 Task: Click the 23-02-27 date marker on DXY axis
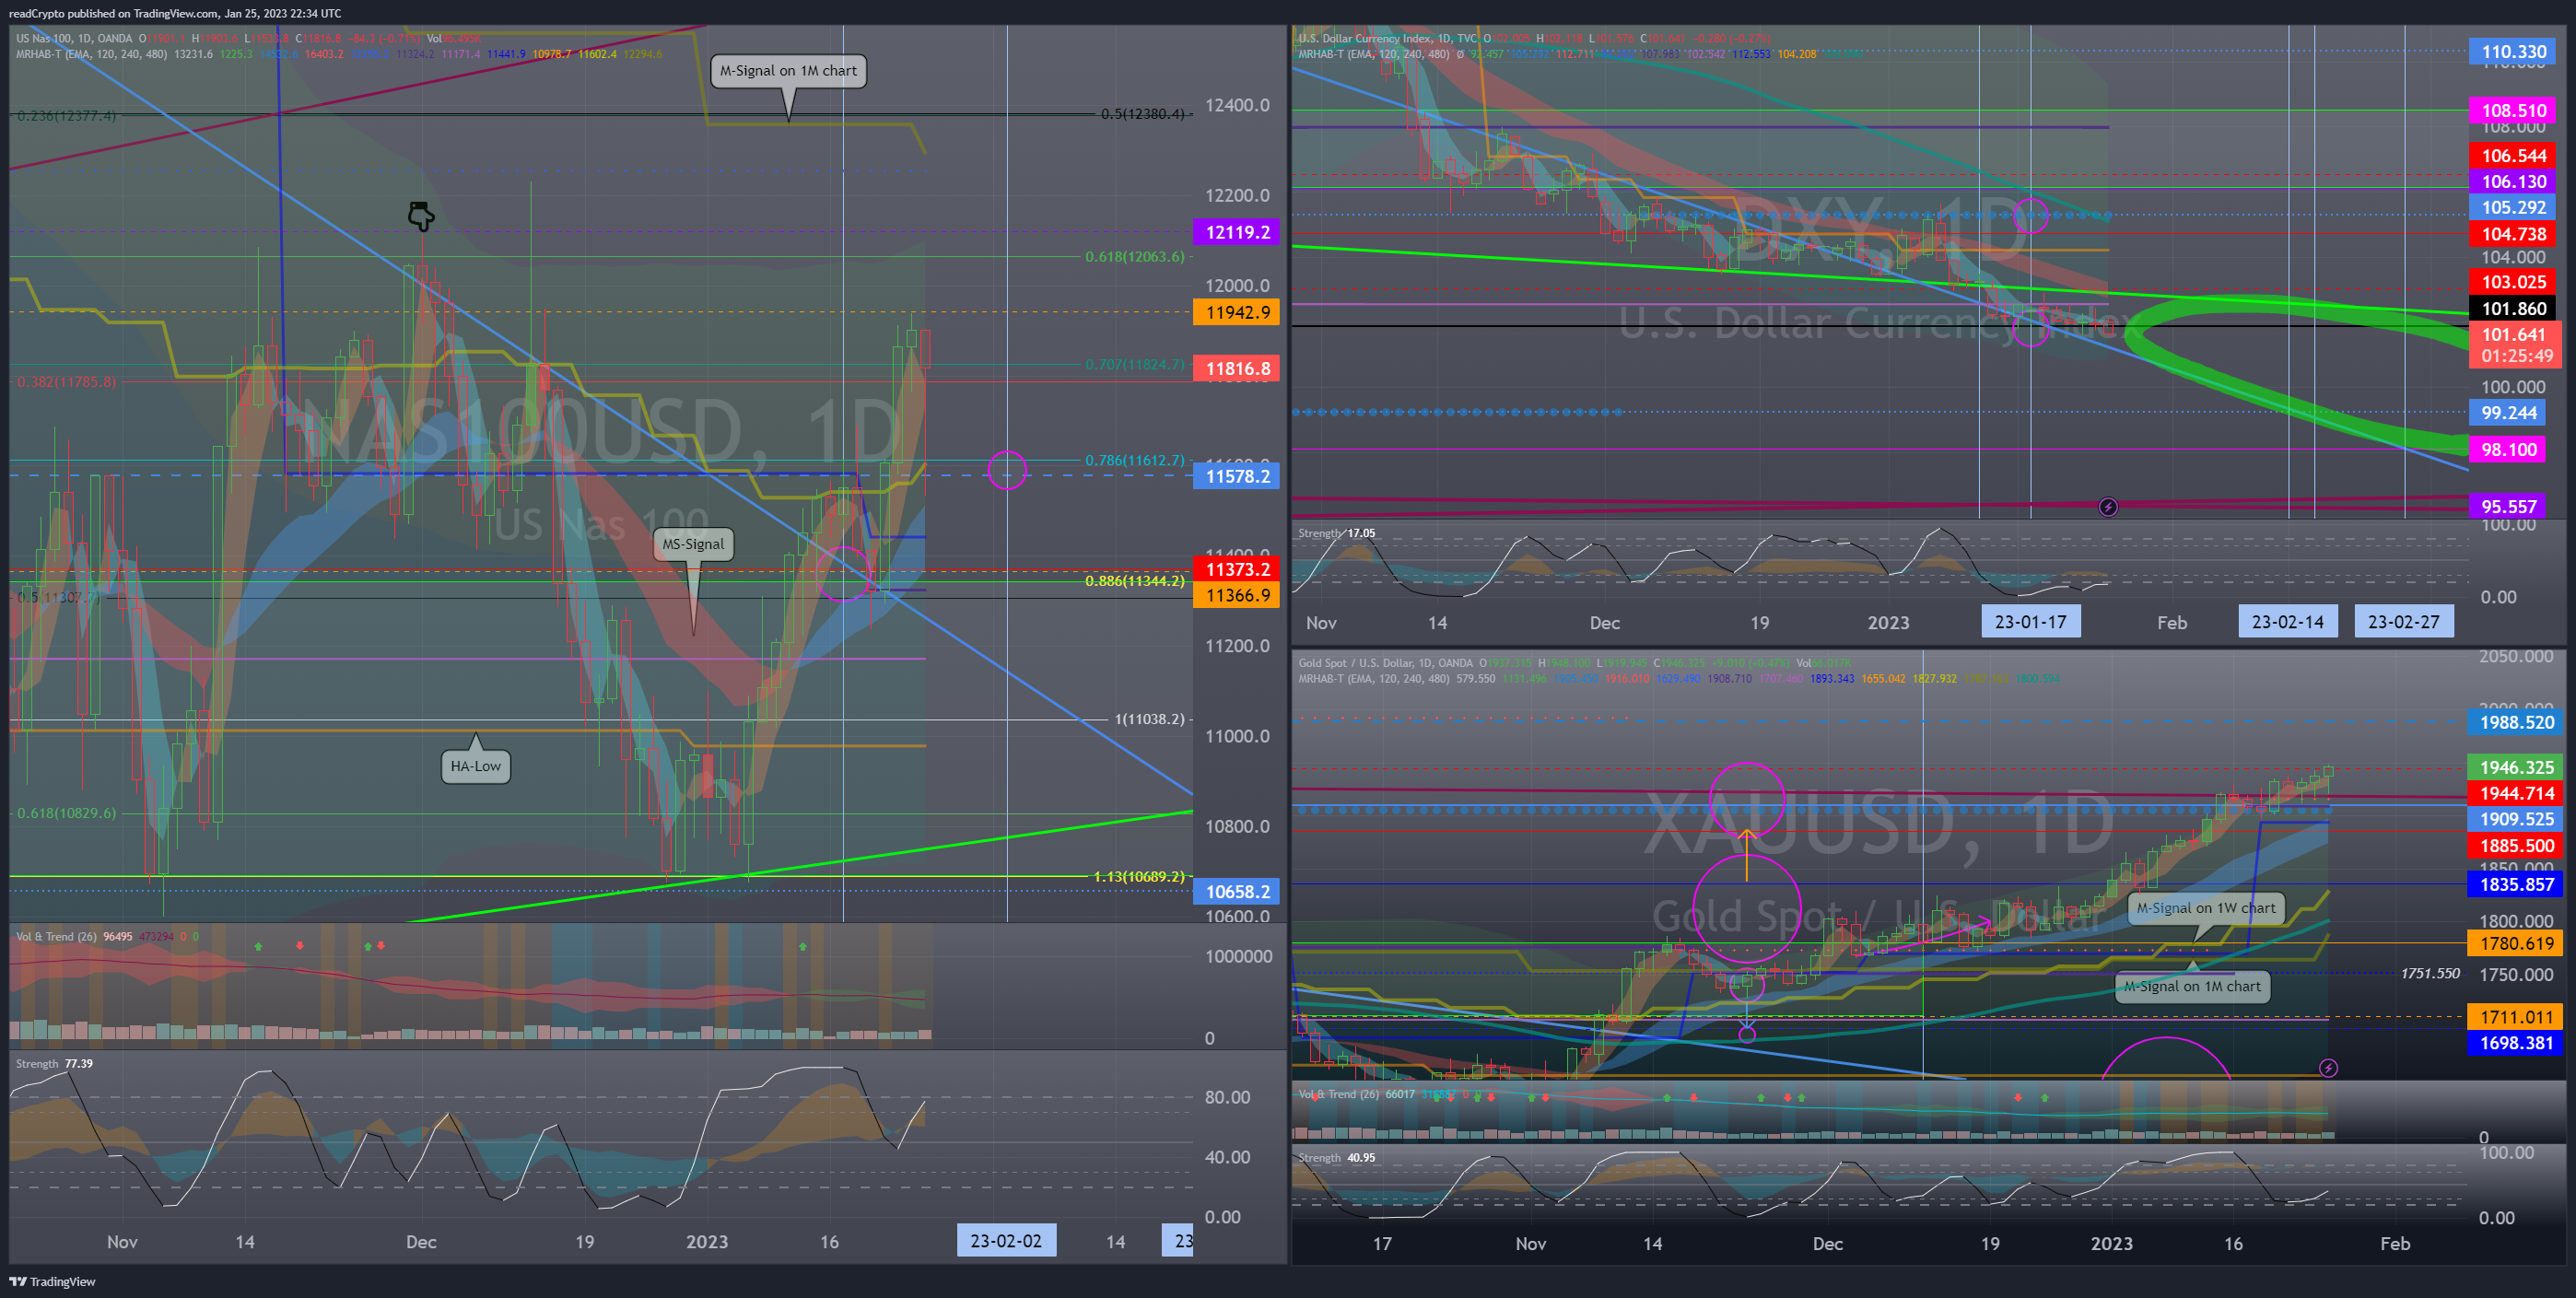pos(2403,621)
